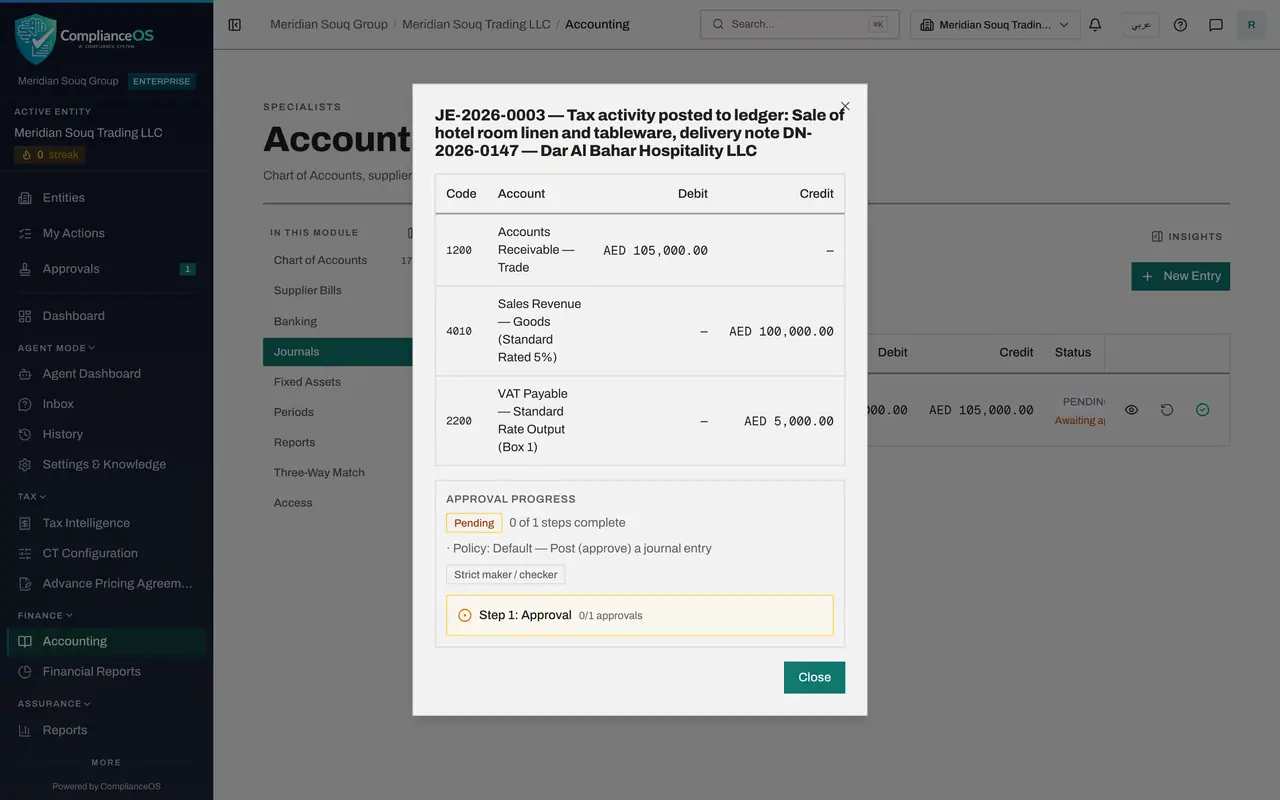Image resolution: width=1280 pixels, height=800 pixels.
Task: View journal entry with eye icon
Action: (1131, 410)
